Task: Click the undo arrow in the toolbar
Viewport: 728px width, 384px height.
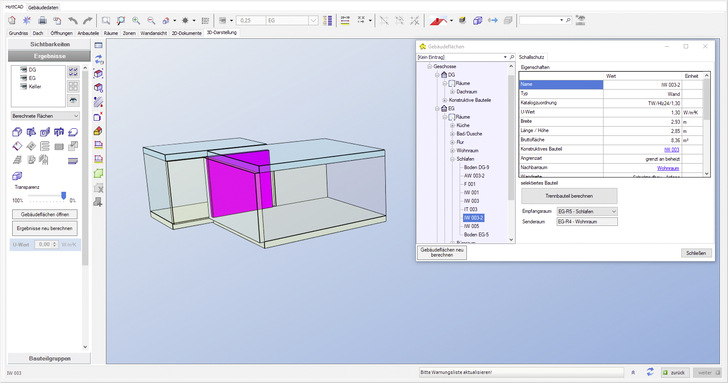Action: click(x=72, y=20)
